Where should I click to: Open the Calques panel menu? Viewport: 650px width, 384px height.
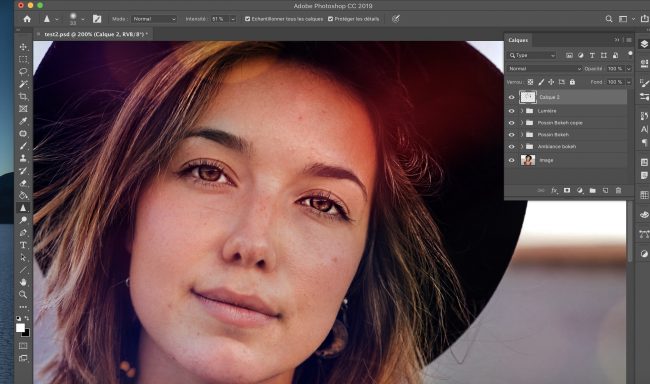[x=629, y=40]
